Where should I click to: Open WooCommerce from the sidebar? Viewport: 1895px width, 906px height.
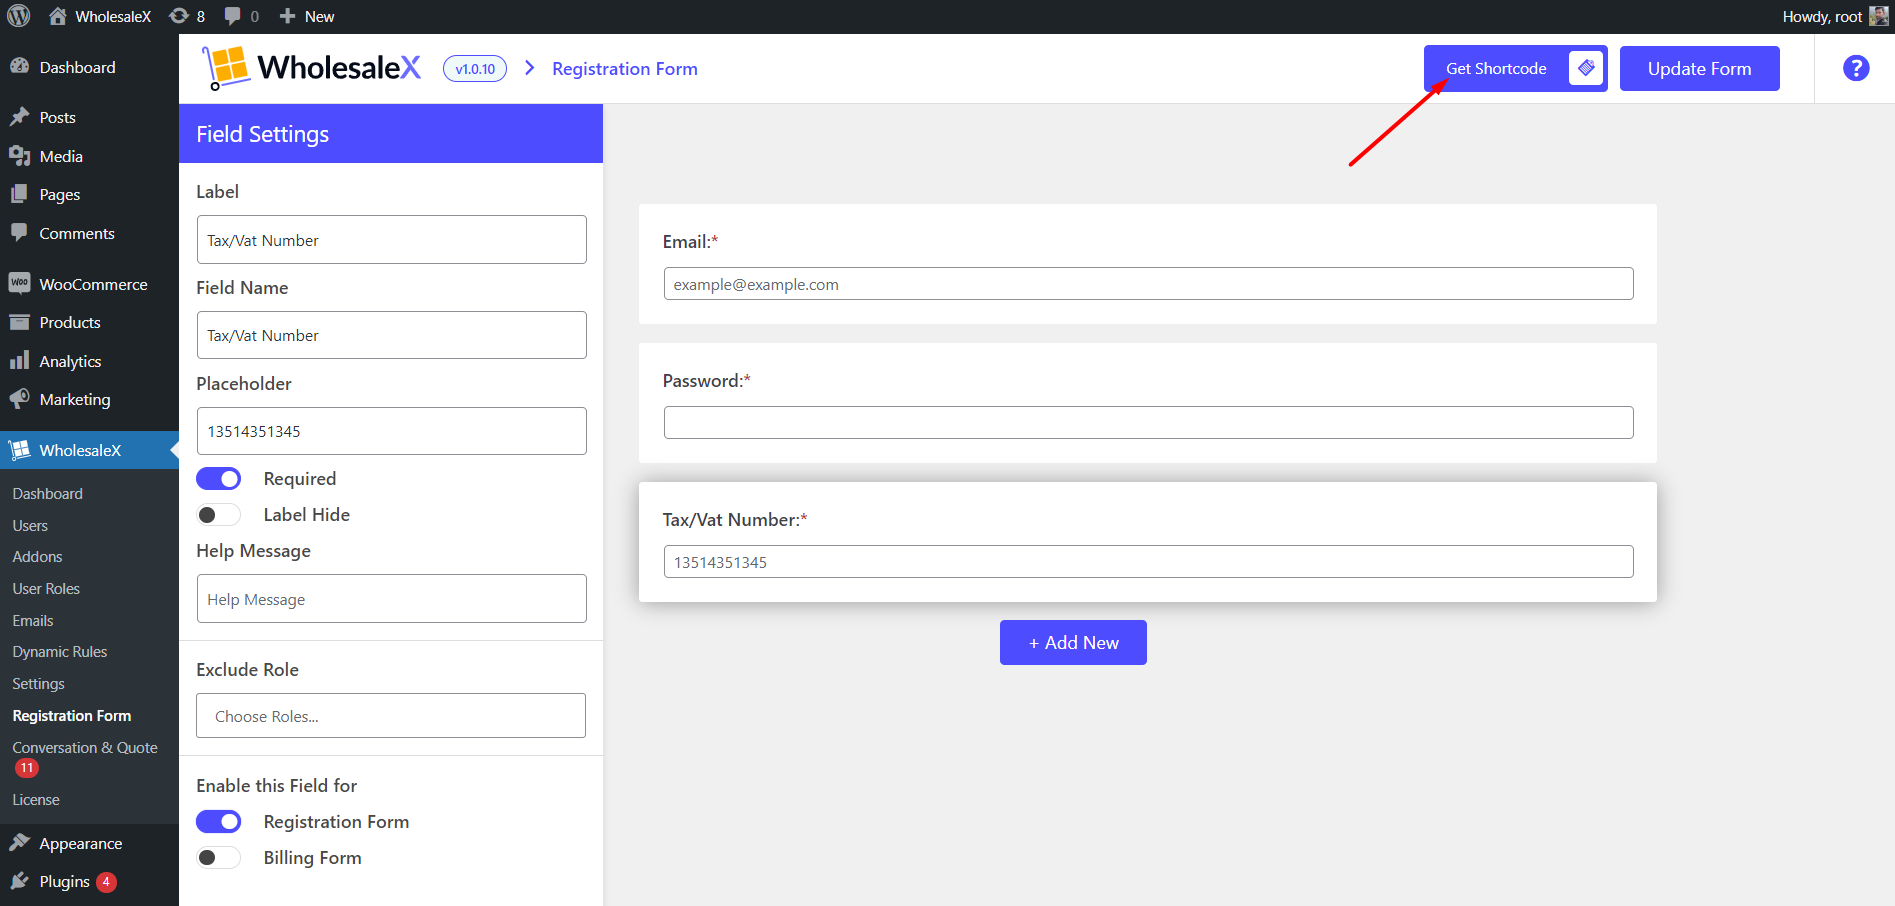click(x=92, y=284)
